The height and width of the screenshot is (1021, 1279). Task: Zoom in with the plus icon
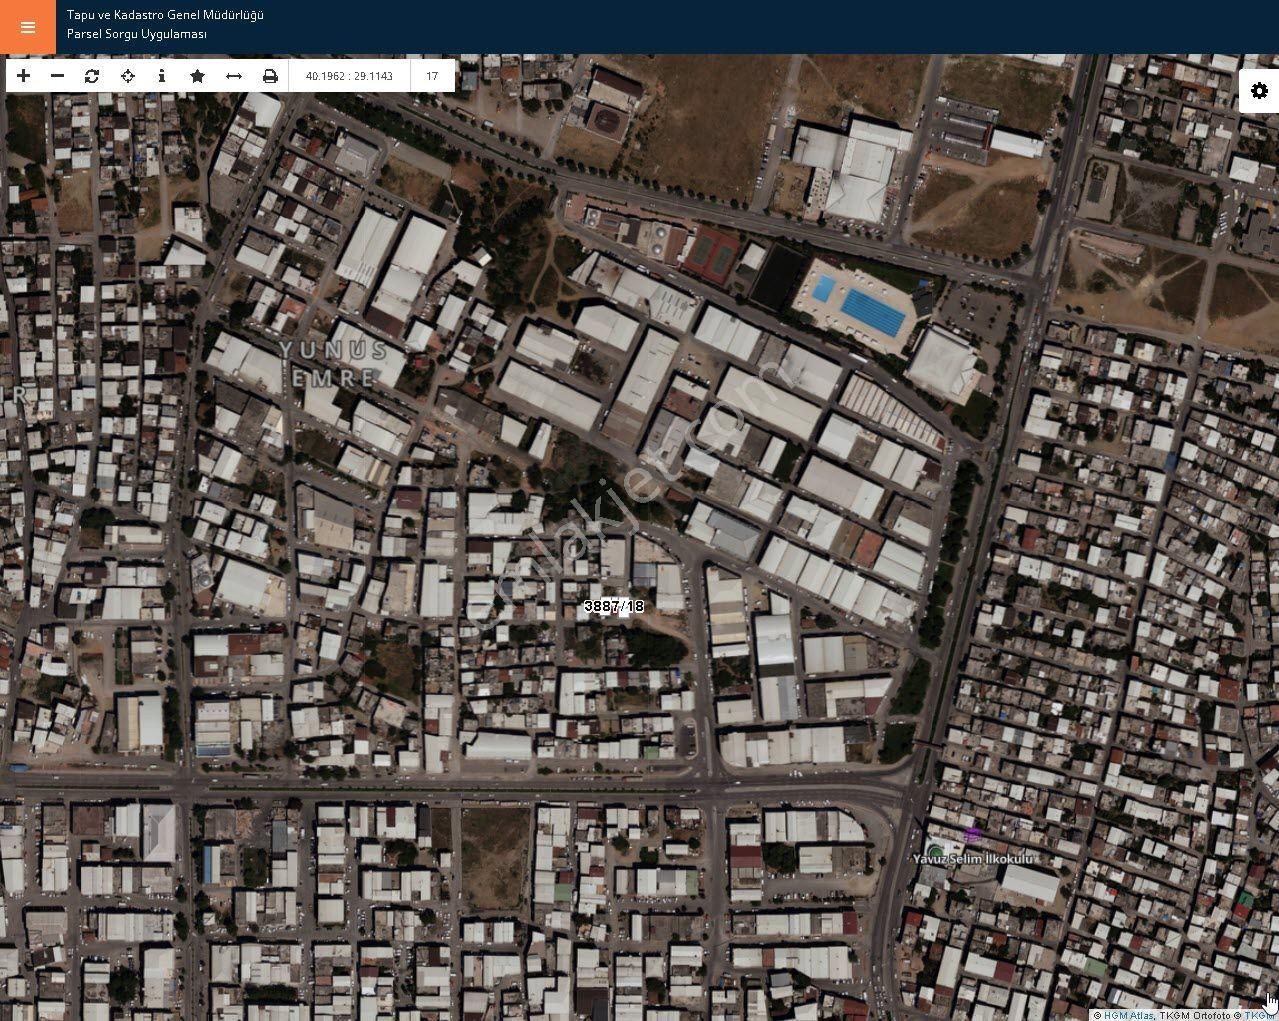click(24, 76)
